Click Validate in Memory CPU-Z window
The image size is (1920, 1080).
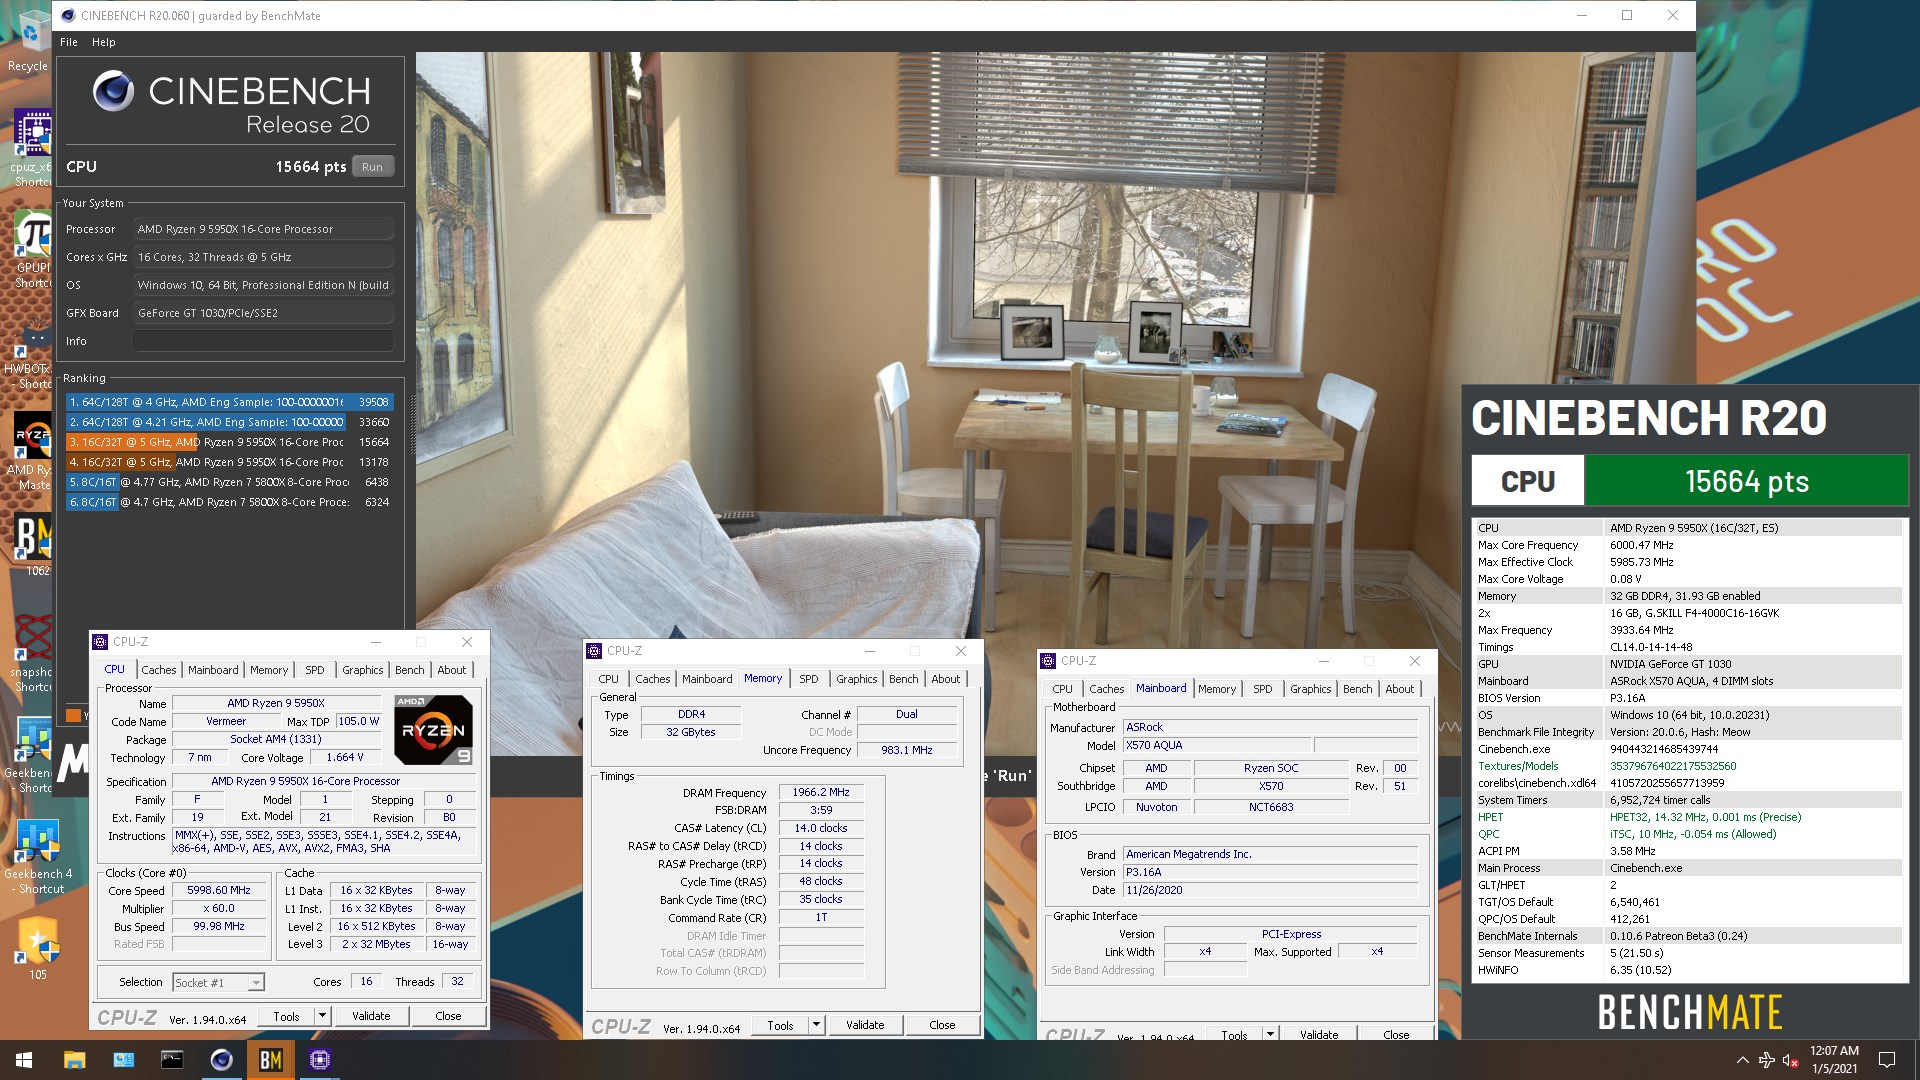pos(865,1025)
